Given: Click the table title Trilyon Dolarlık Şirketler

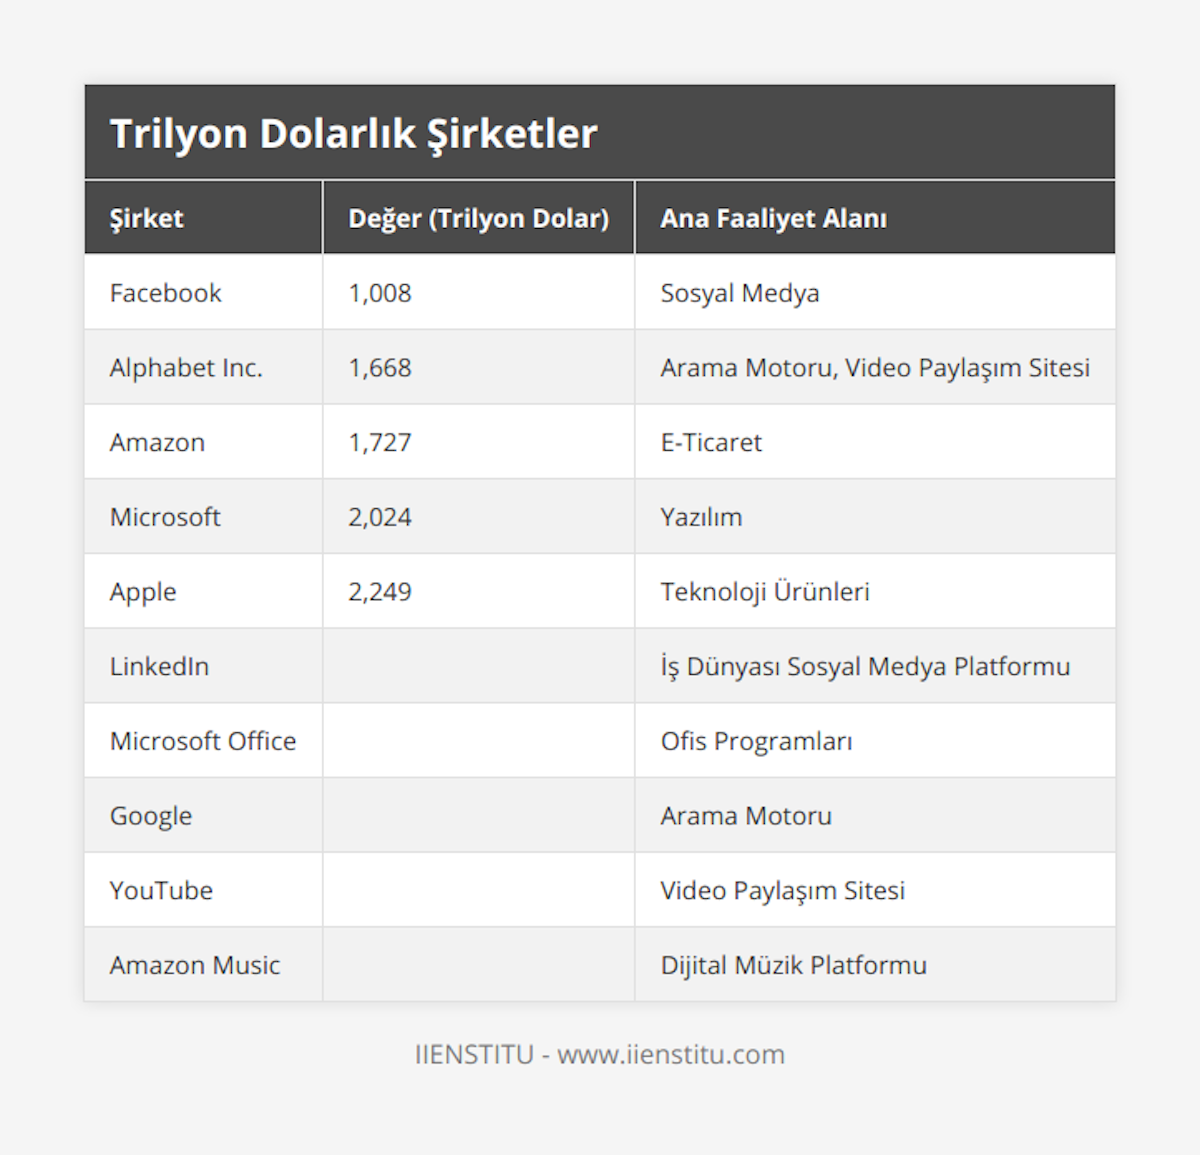Looking at the screenshot, I should 353,134.
